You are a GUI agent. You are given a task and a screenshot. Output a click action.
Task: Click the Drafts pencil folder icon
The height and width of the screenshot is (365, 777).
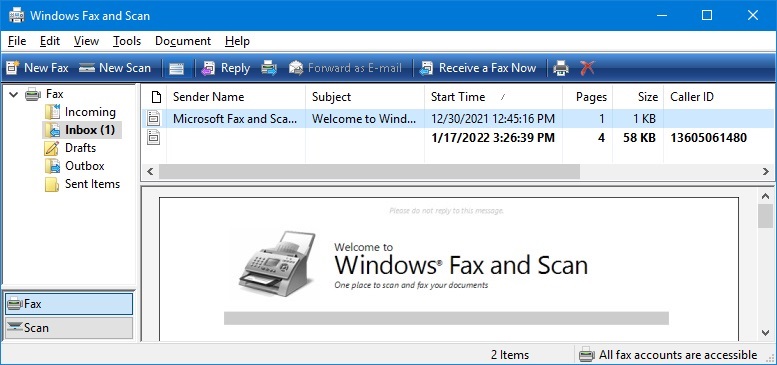coord(52,148)
